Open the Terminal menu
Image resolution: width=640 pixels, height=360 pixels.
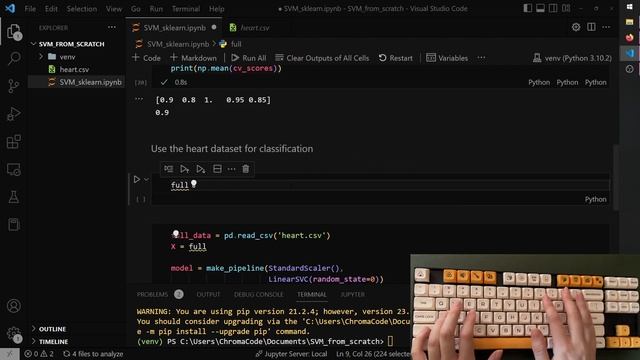[x=186, y=9]
